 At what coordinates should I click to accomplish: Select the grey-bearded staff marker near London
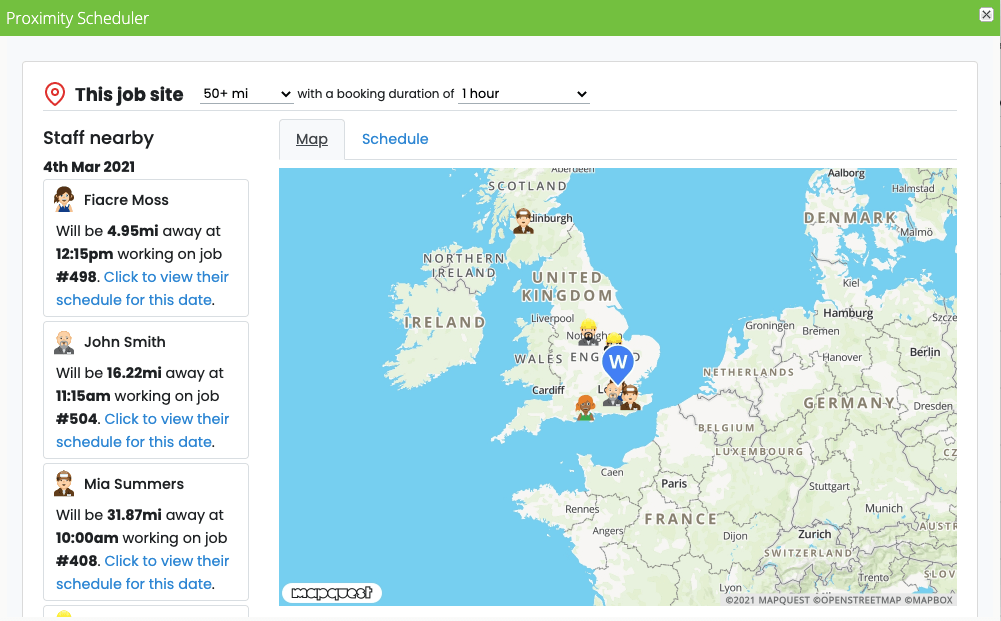(612, 393)
